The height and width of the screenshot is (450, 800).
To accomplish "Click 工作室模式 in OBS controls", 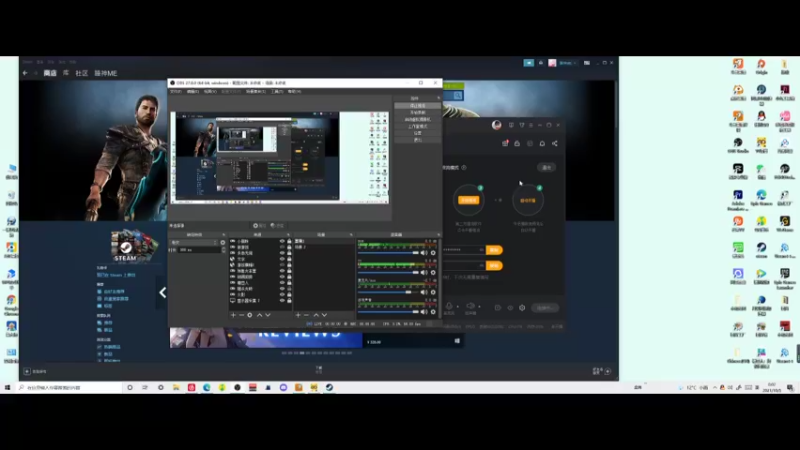I will 417,126.
